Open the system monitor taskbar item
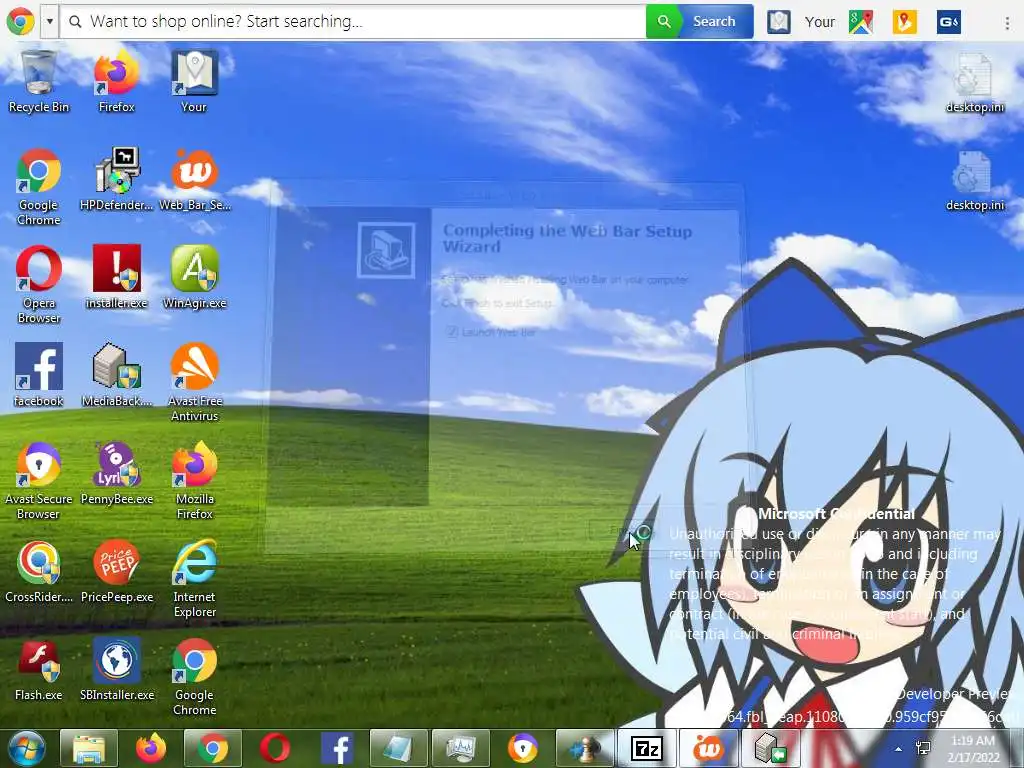The image size is (1024, 768). [x=460, y=748]
